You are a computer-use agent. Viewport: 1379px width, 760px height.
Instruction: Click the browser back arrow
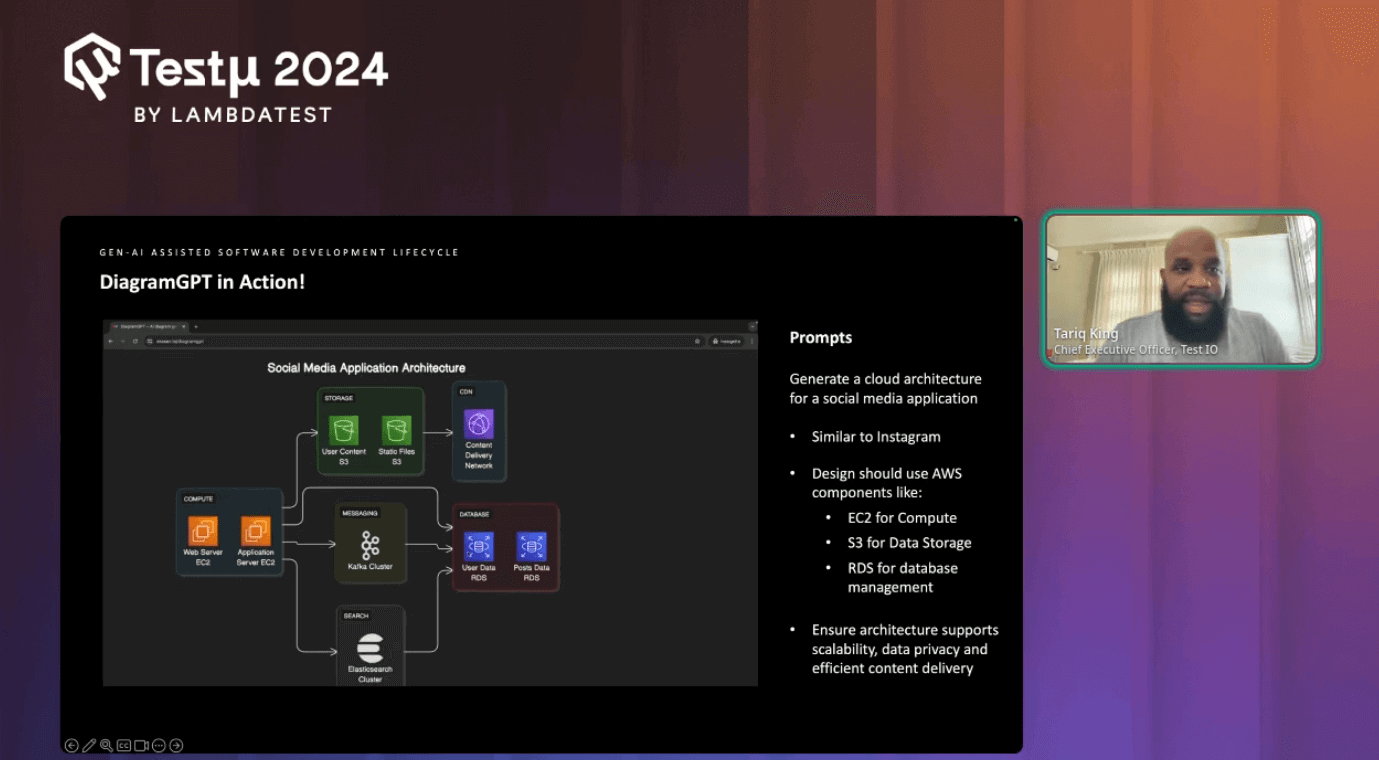pyautogui.click(x=111, y=341)
